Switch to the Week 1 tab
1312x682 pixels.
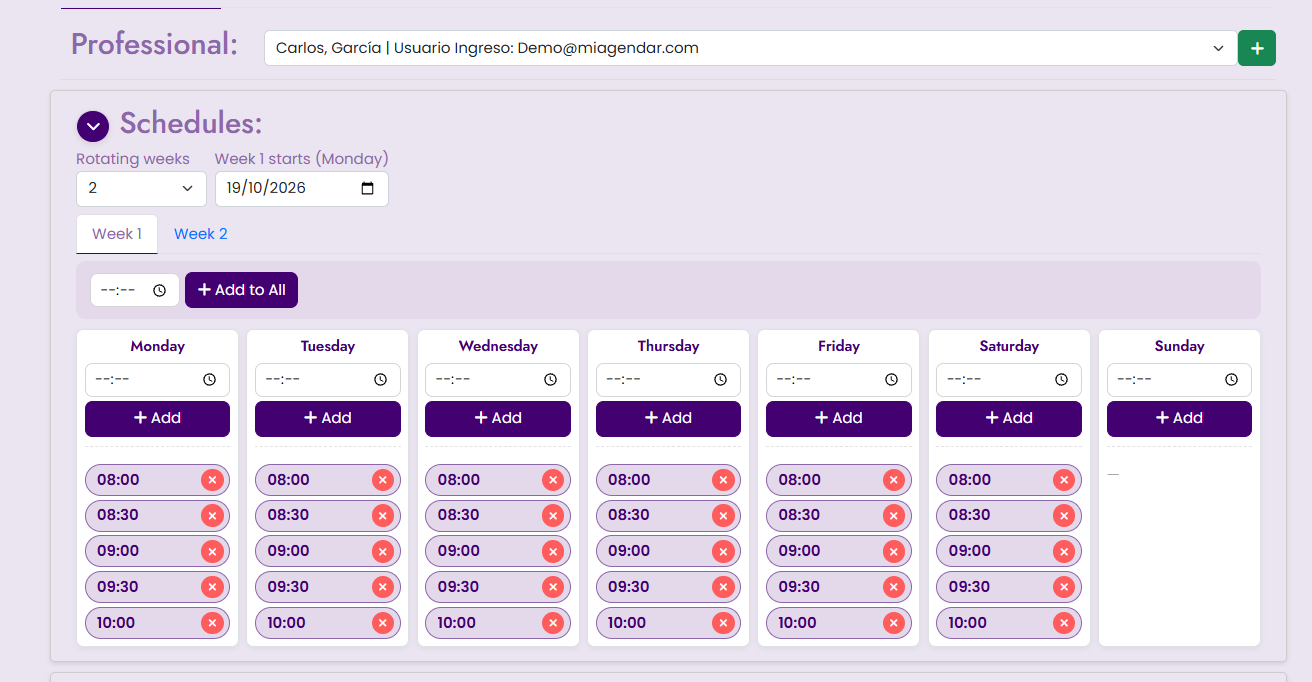point(117,234)
